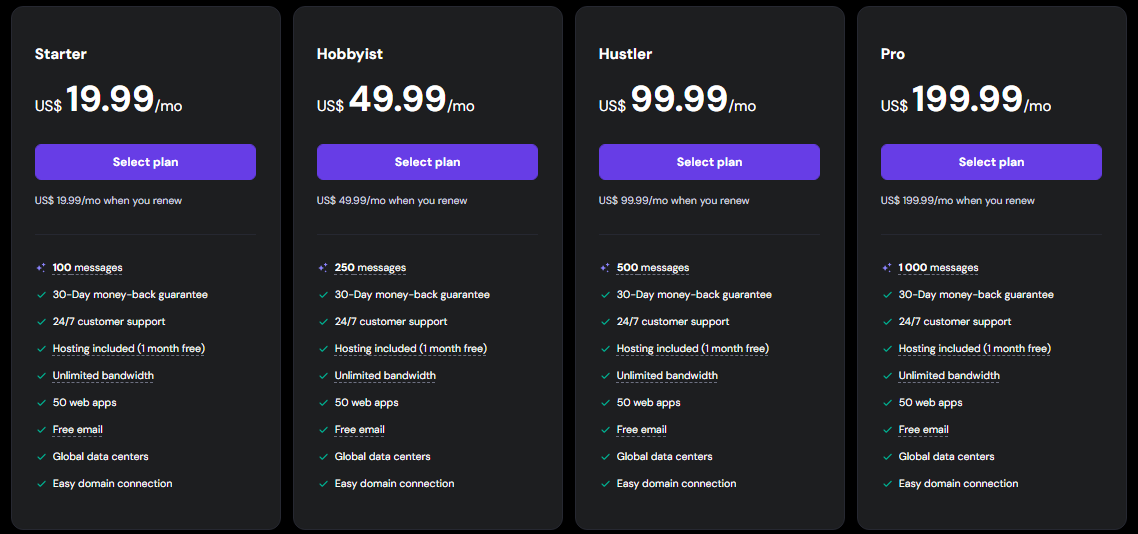Image resolution: width=1138 pixels, height=534 pixels.
Task: Click the Hustler plan title
Action: [x=626, y=54]
